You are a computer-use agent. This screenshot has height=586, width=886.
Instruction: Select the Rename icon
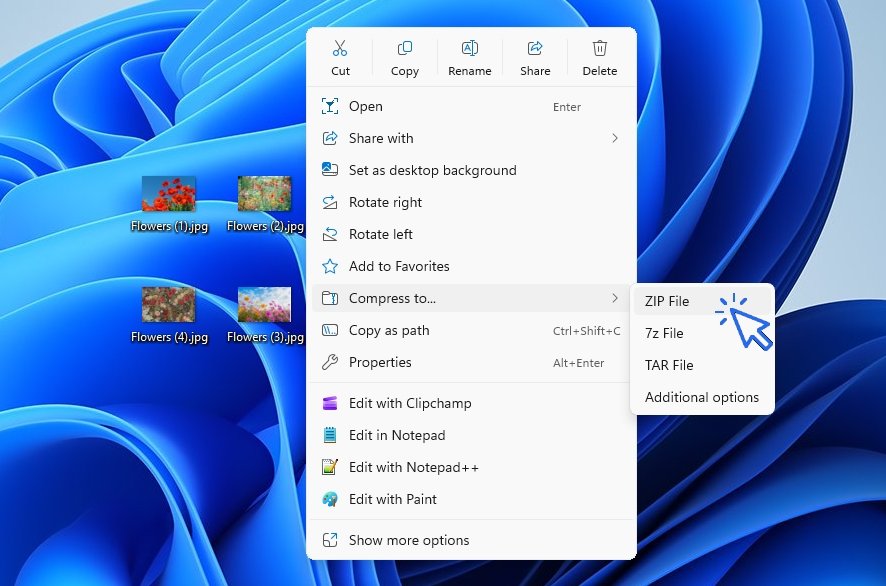[469, 49]
